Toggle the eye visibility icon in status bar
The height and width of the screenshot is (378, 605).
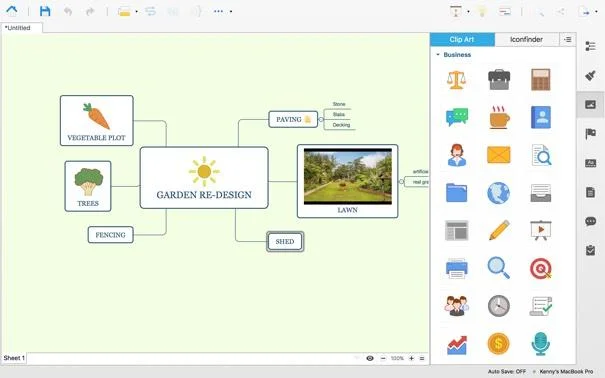pyautogui.click(x=370, y=358)
